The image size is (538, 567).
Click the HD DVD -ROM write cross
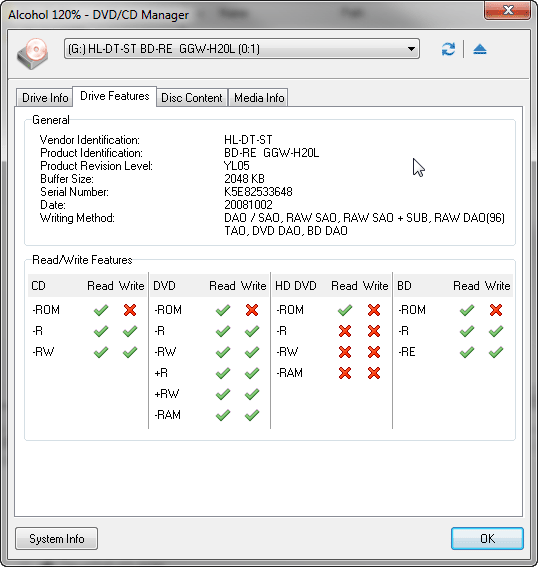(x=374, y=310)
